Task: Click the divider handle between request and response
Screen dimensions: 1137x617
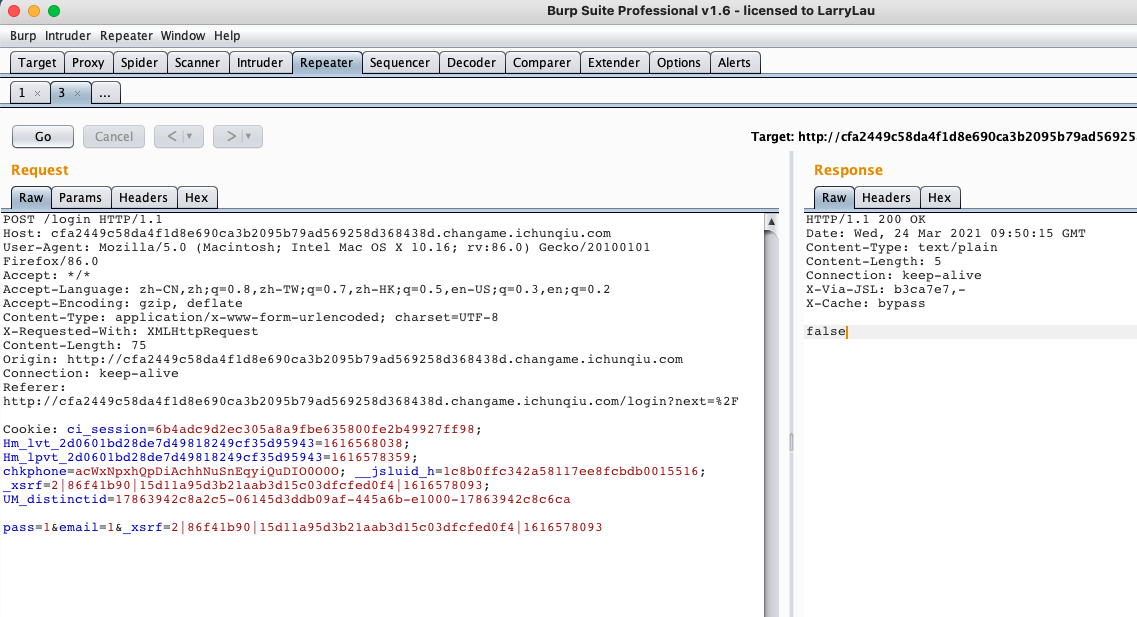Action: click(x=791, y=442)
